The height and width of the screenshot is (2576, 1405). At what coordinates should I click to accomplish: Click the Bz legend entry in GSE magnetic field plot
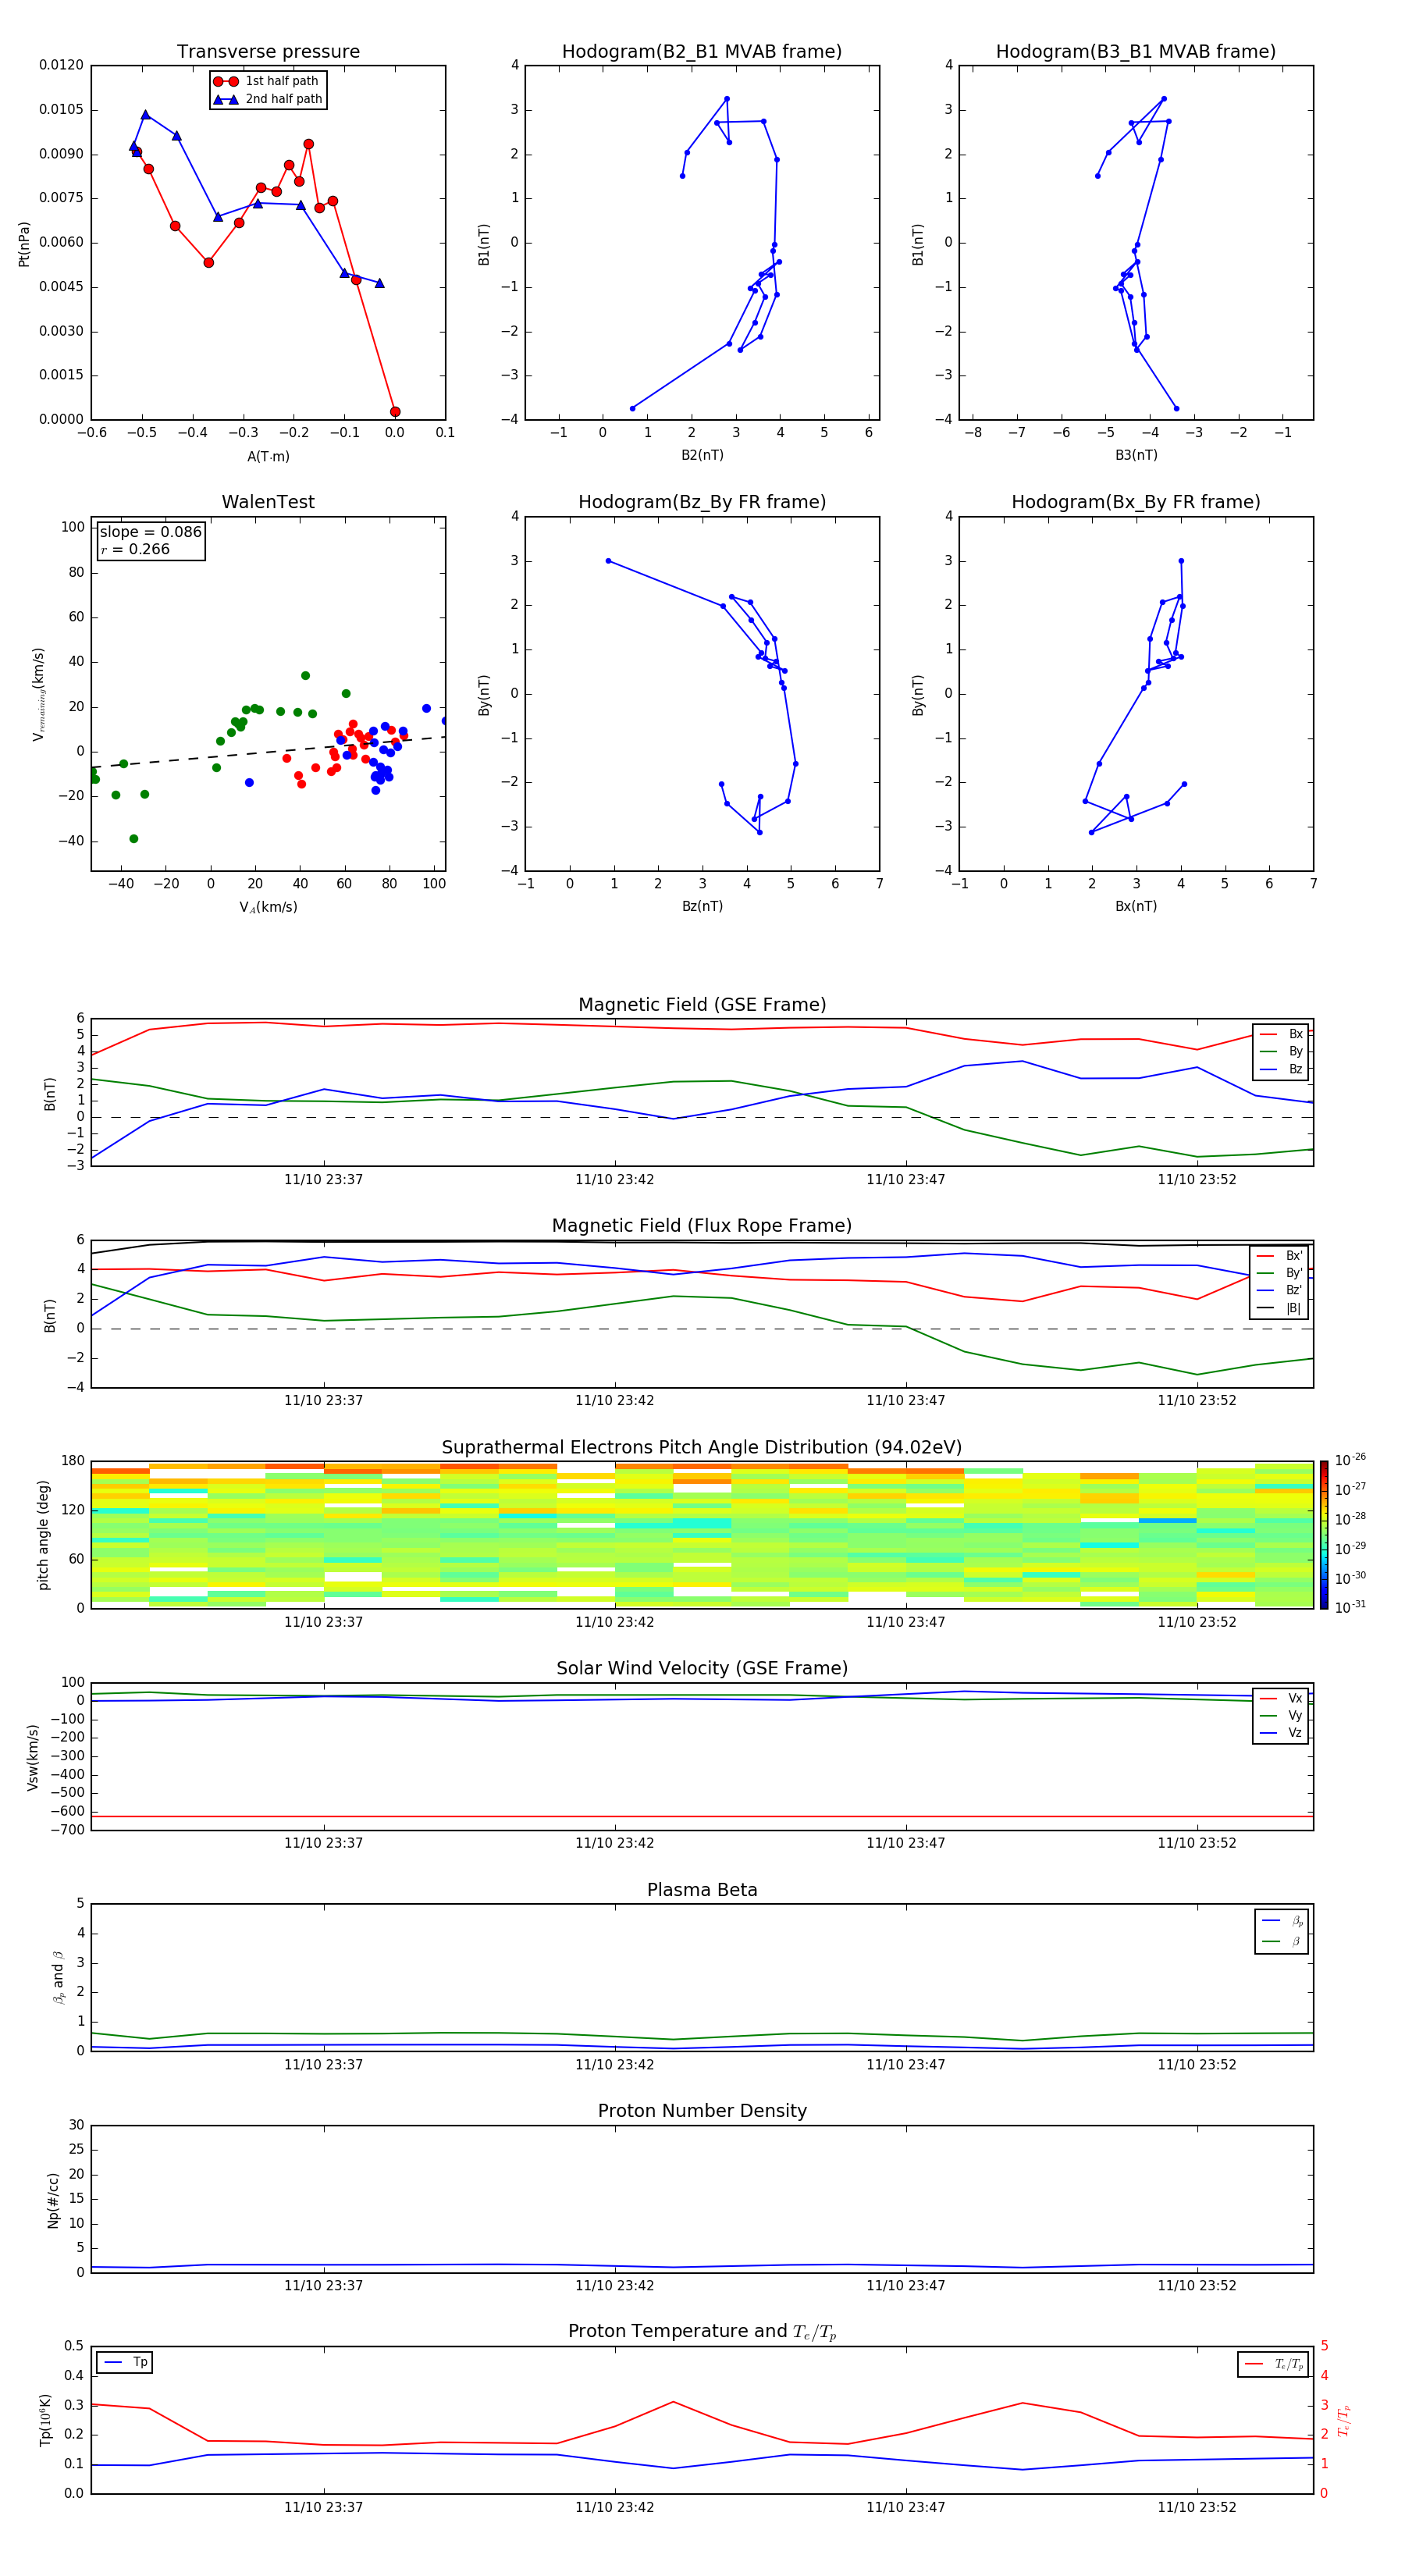(1281, 1069)
